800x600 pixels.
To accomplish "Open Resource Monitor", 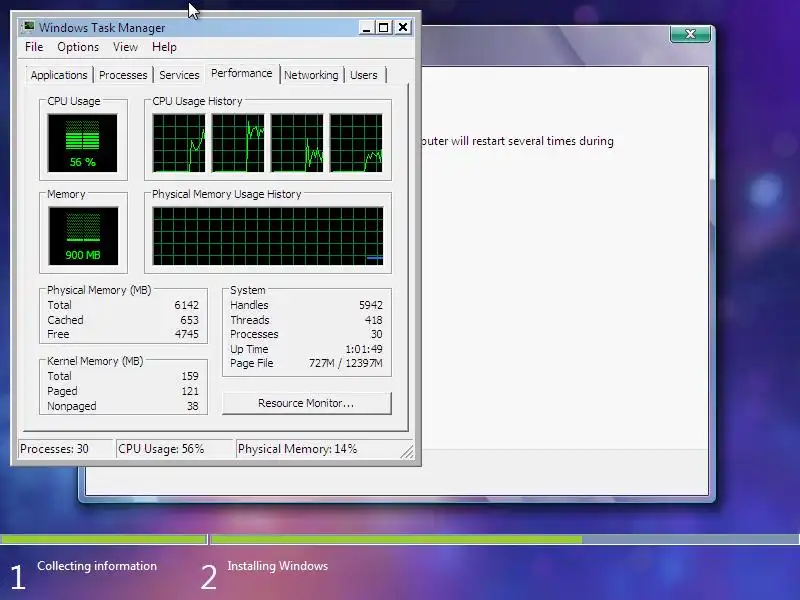I will [307, 403].
